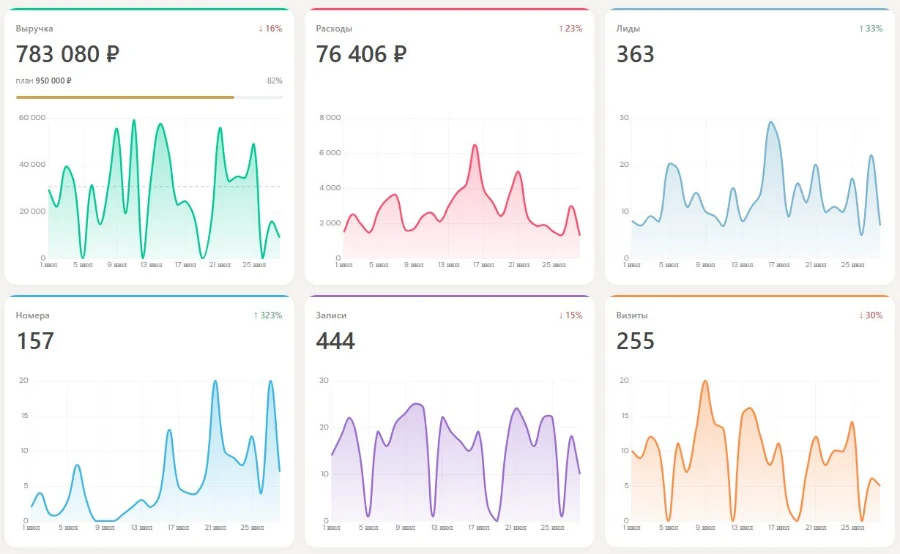Select the 255 visits total
This screenshot has width=900, height=554.
pyautogui.click(x=635, y=341)
